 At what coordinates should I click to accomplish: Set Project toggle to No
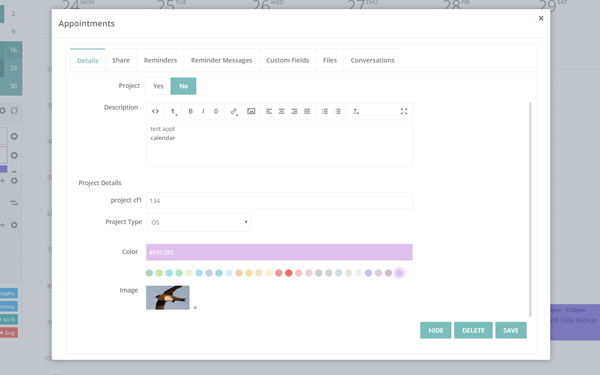coord(183,86)
